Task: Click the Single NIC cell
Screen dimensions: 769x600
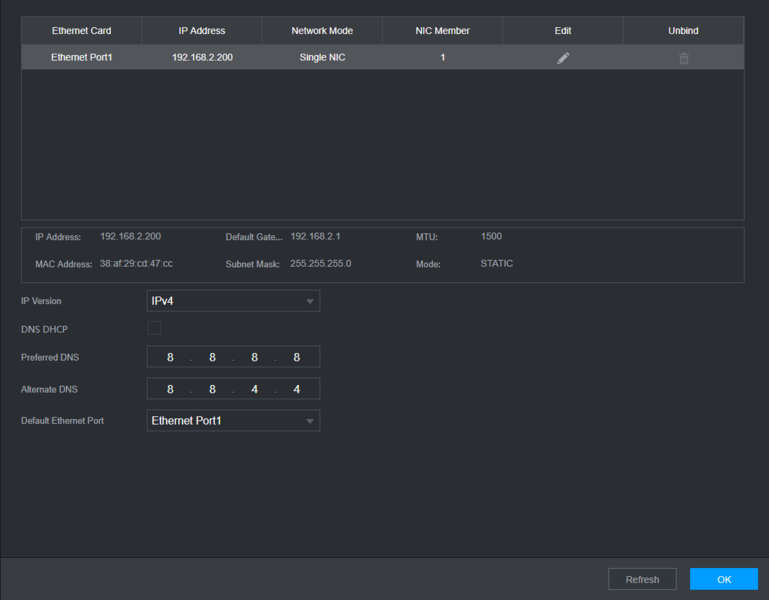Action: [322, 57]
